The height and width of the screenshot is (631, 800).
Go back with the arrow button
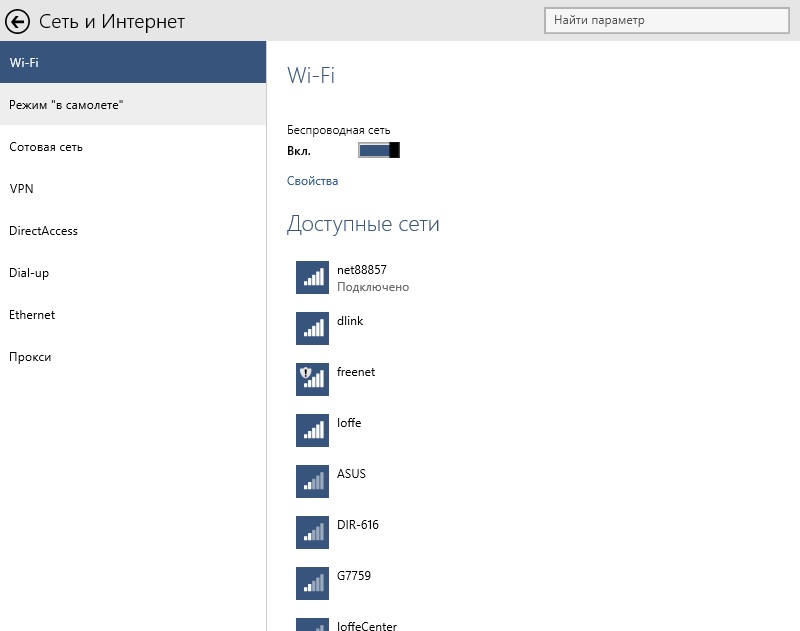[x=17, y=21]
